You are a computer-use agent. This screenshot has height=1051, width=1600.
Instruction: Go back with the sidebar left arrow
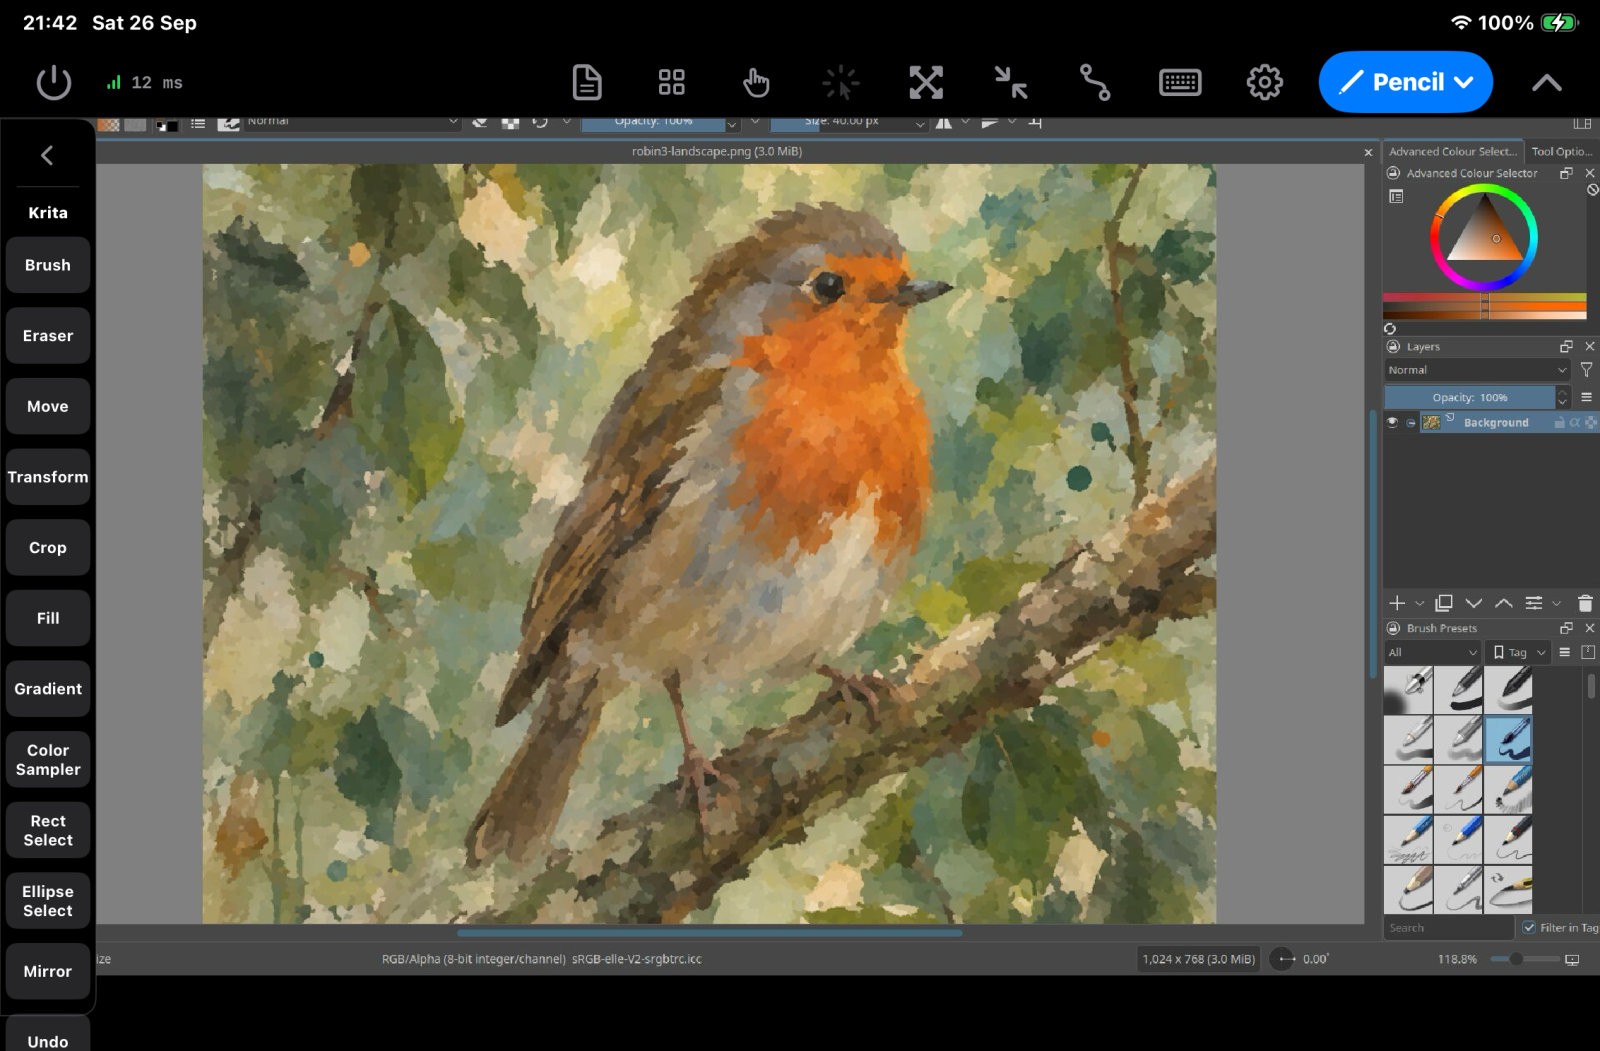[x=47, y=155]
